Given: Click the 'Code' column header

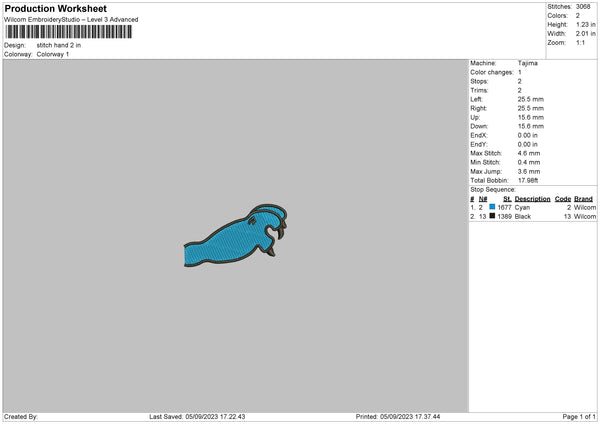Looking at the screenshot, I should [563, 199].
